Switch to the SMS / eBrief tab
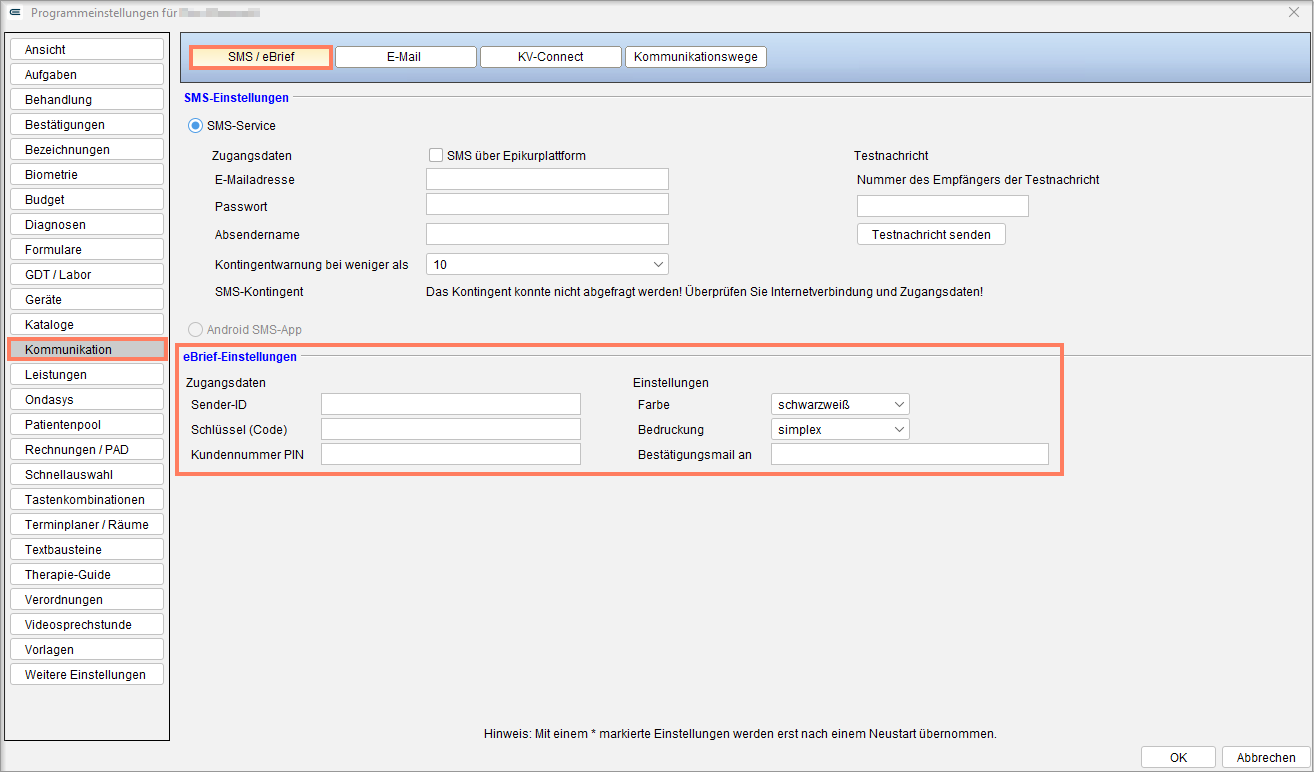The width and height of the screenshot is (1314, 772). (261, 57)
